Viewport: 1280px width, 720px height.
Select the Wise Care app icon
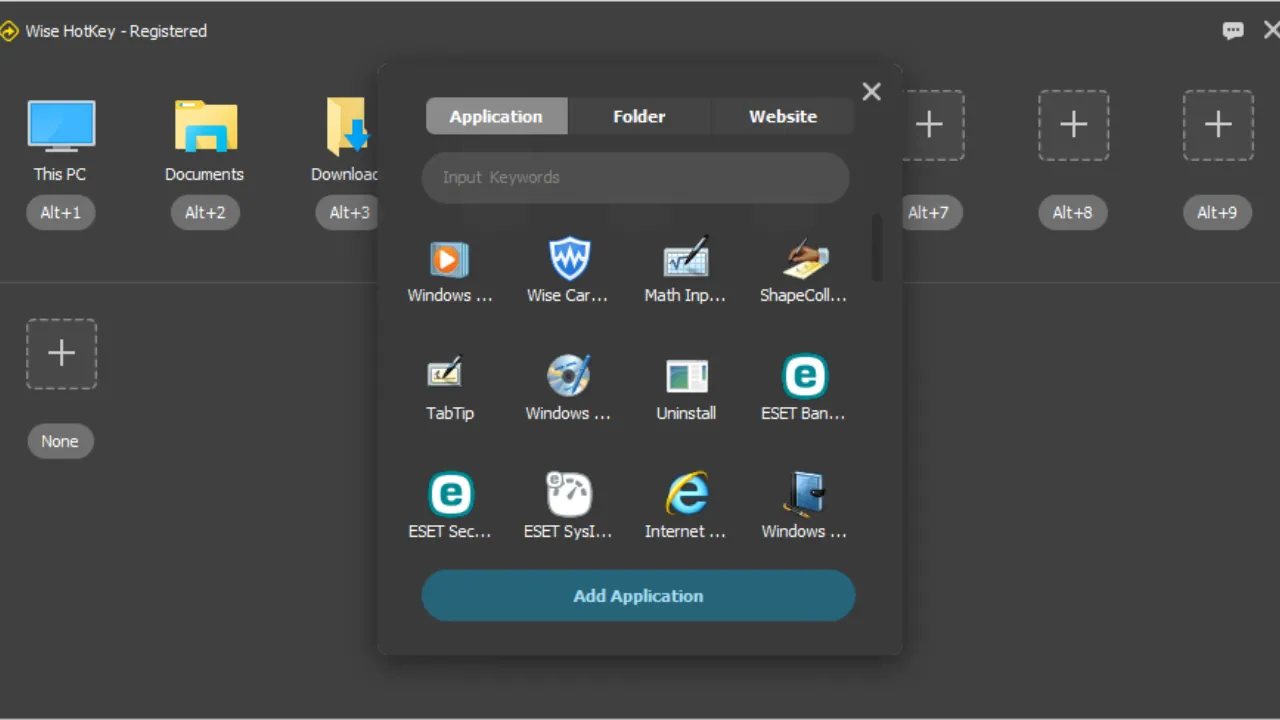(x=569, y=260)
